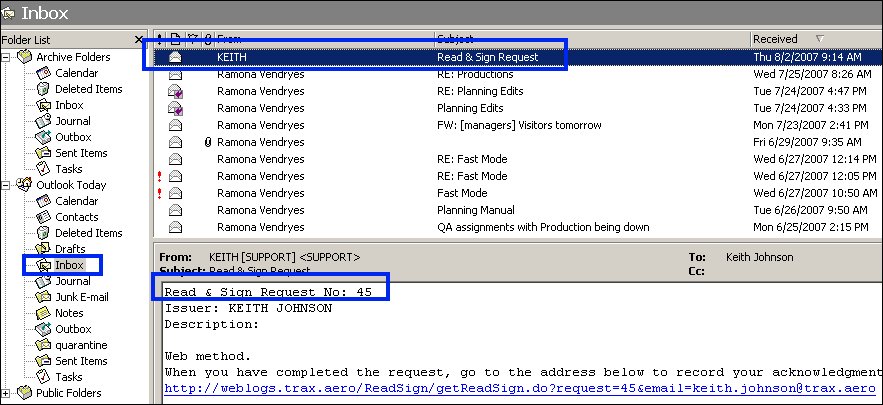This screenshot has width=883, height=405.
Task: Collapse the Outlook Today tree node
Action: [x=6, y=185]
